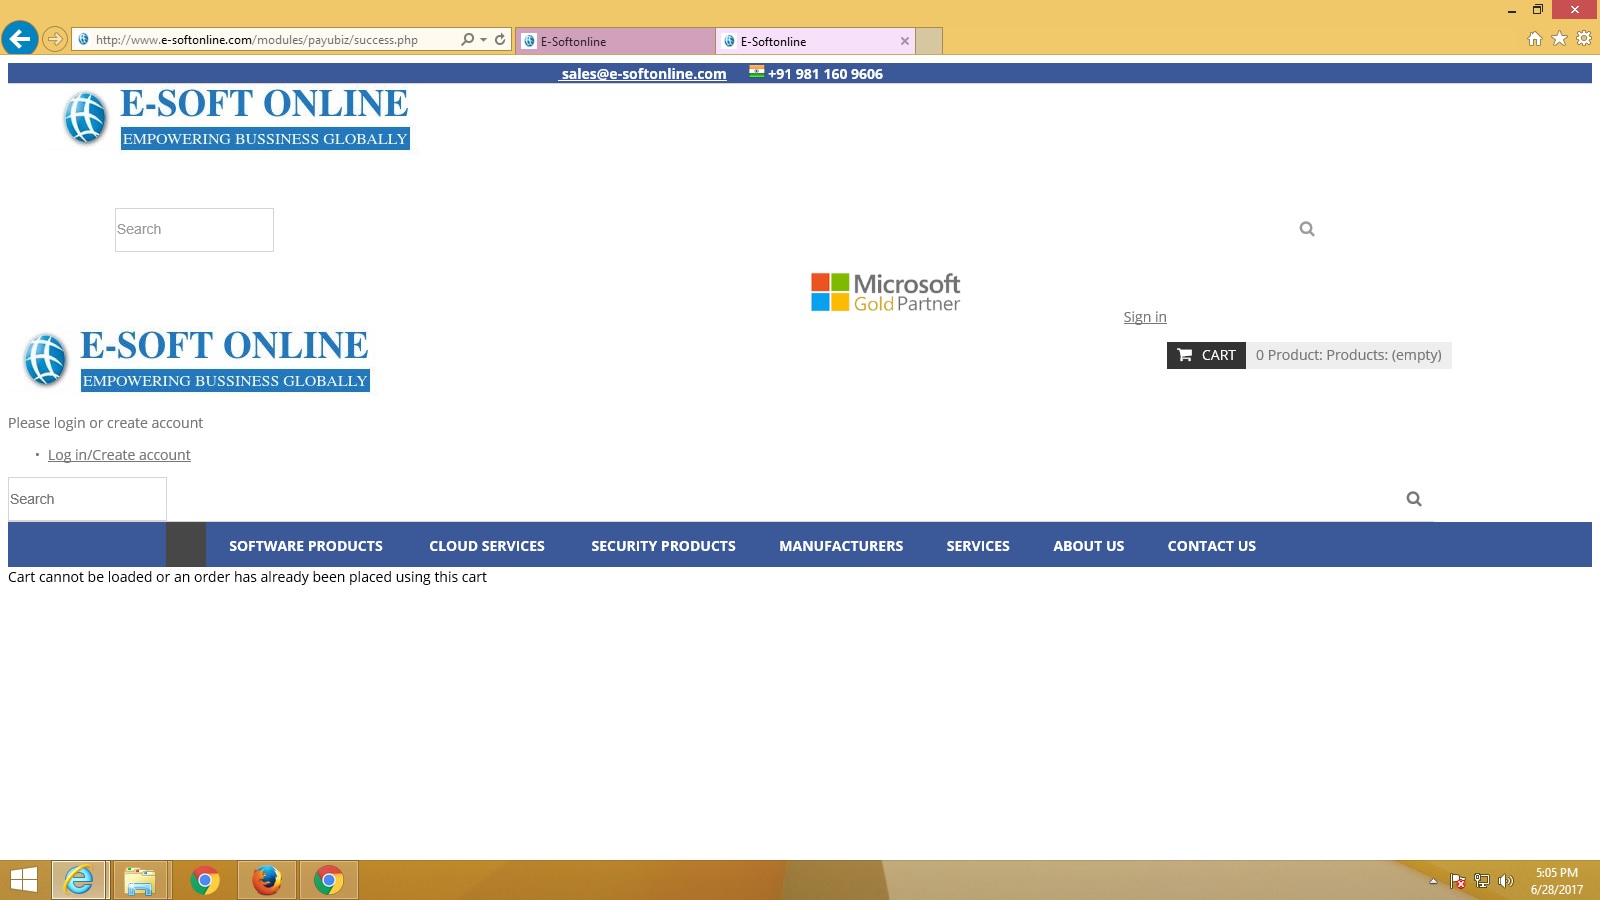
Task: Click the Sign in link
Action: 1145,317
